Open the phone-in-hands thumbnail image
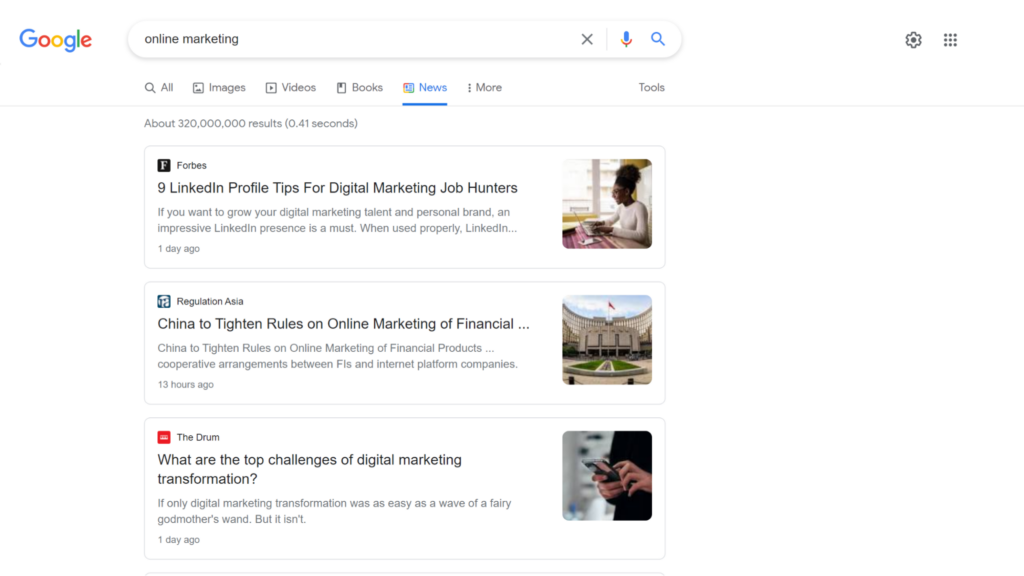The height and width of the screenshot is (576, 1024). (607, 475)
